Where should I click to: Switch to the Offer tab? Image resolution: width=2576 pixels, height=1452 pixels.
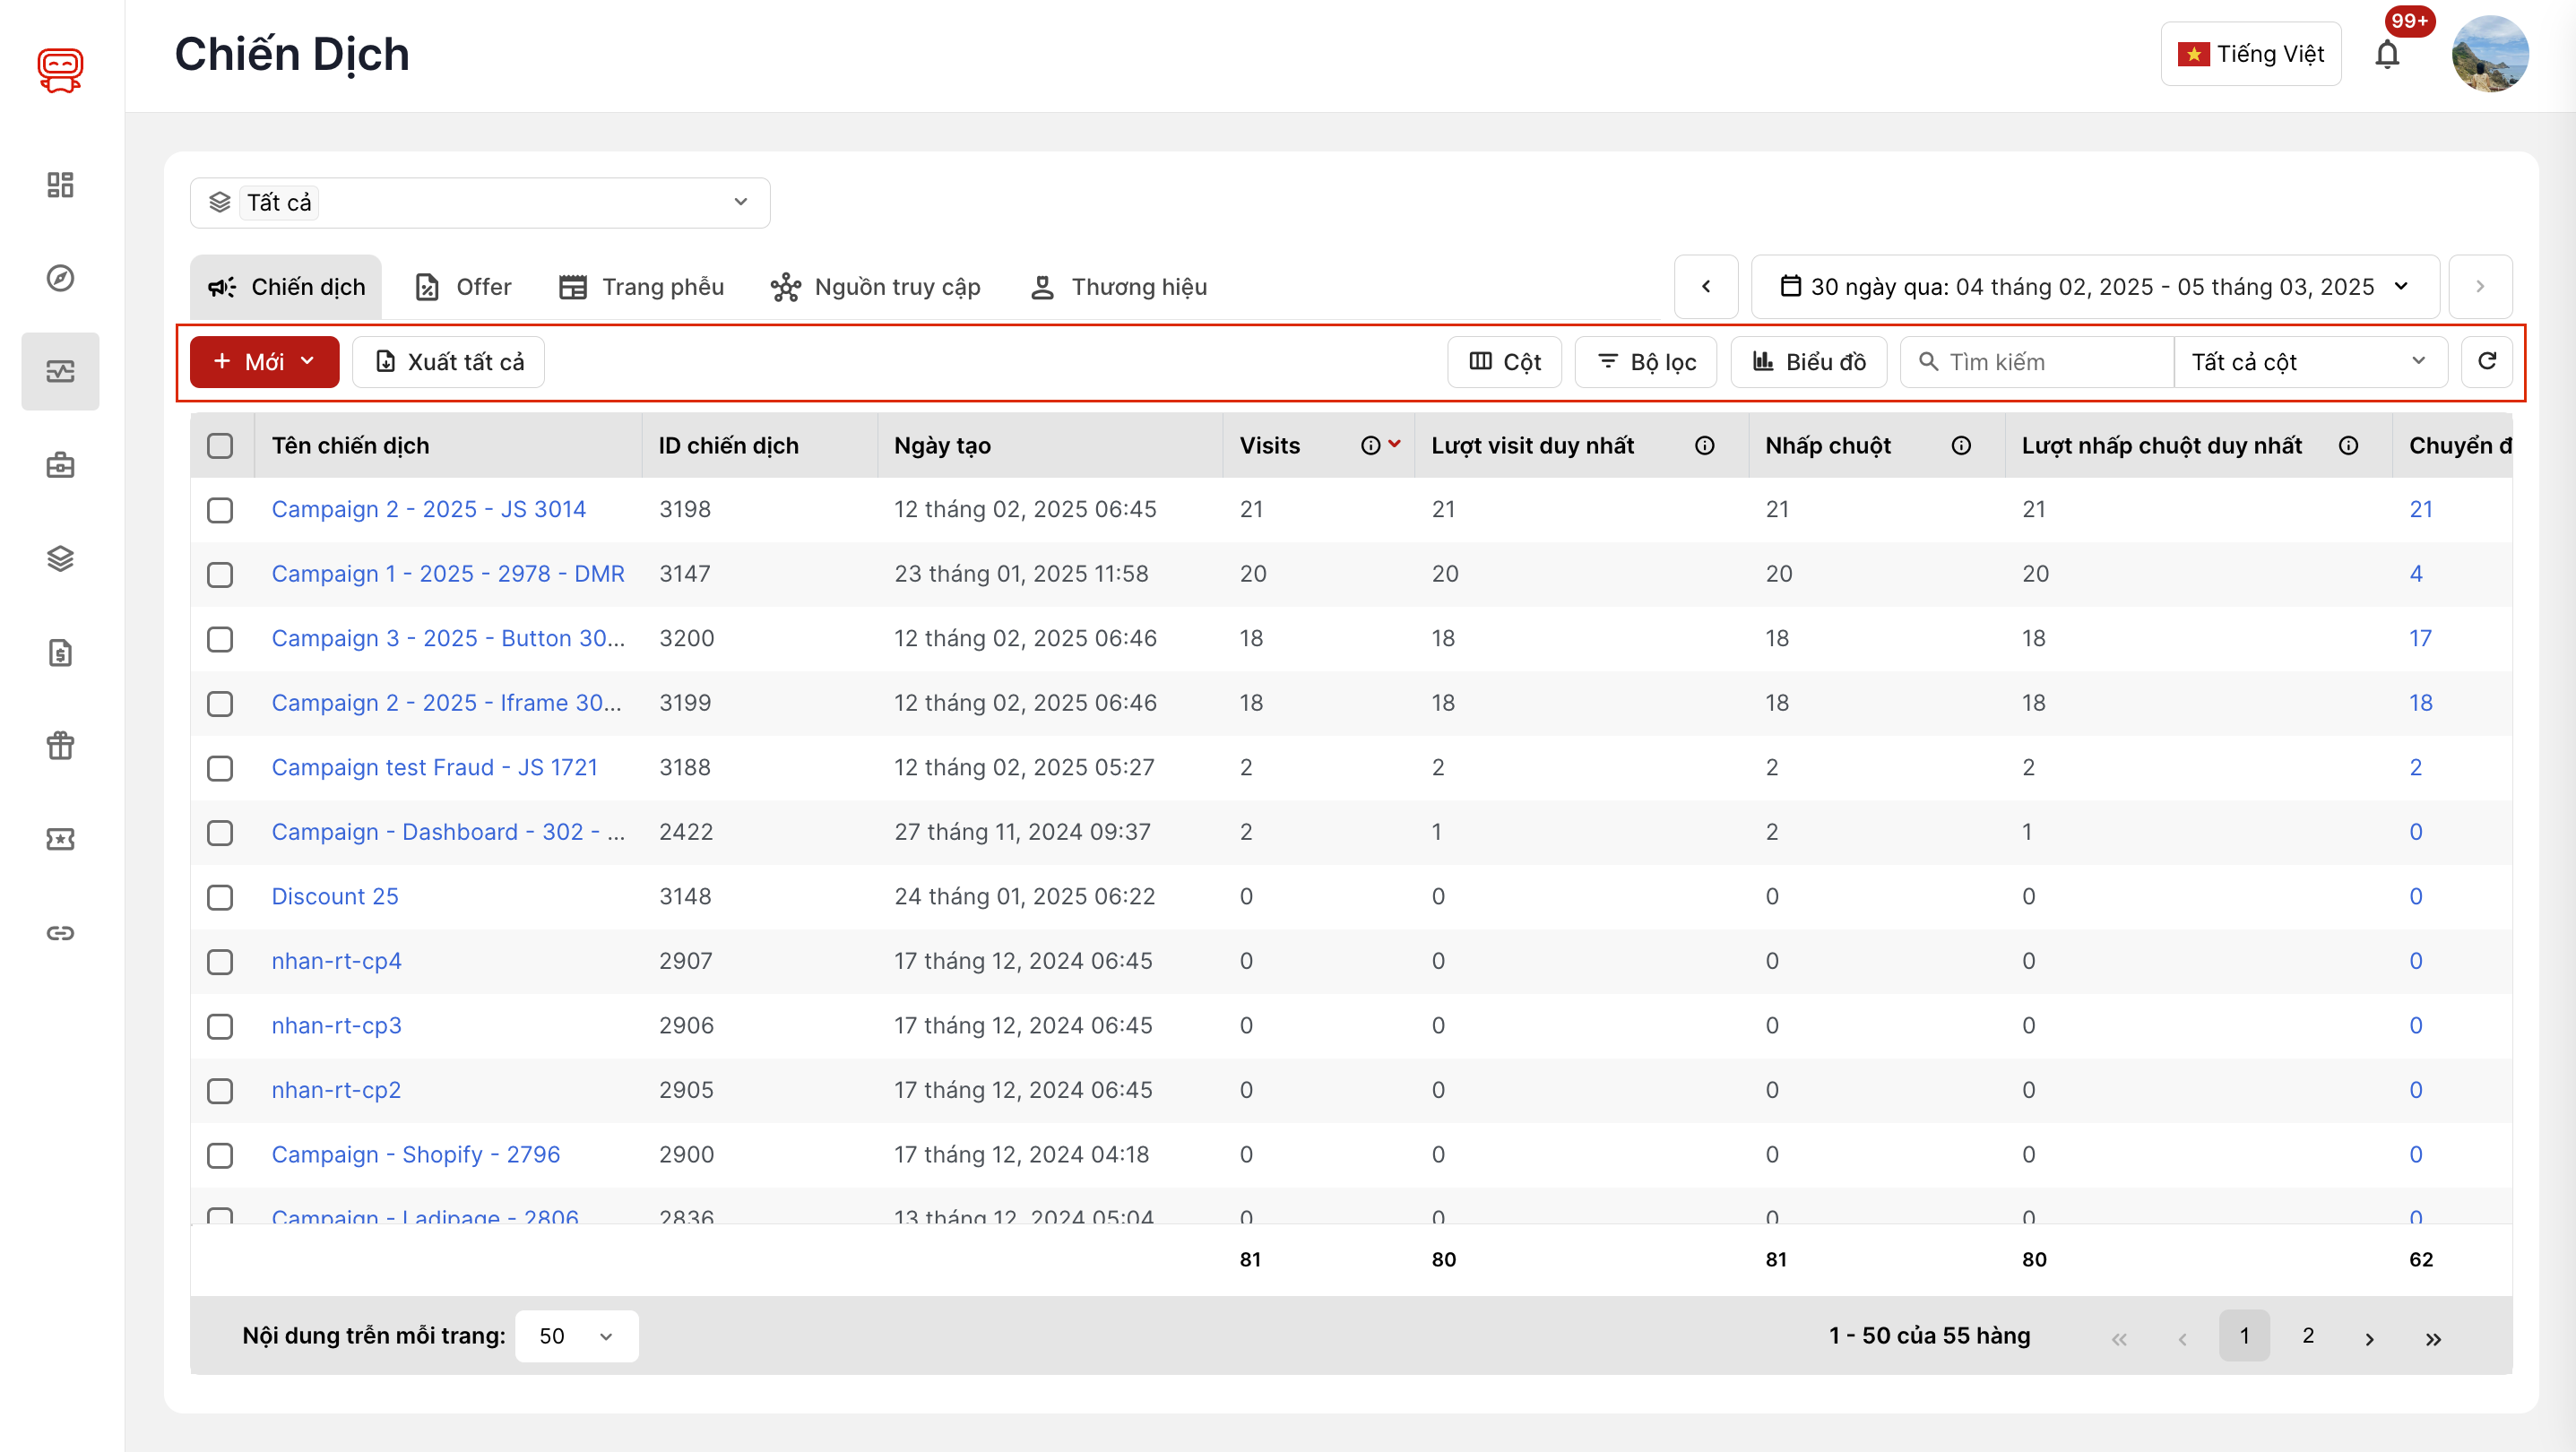pos(463,287)
